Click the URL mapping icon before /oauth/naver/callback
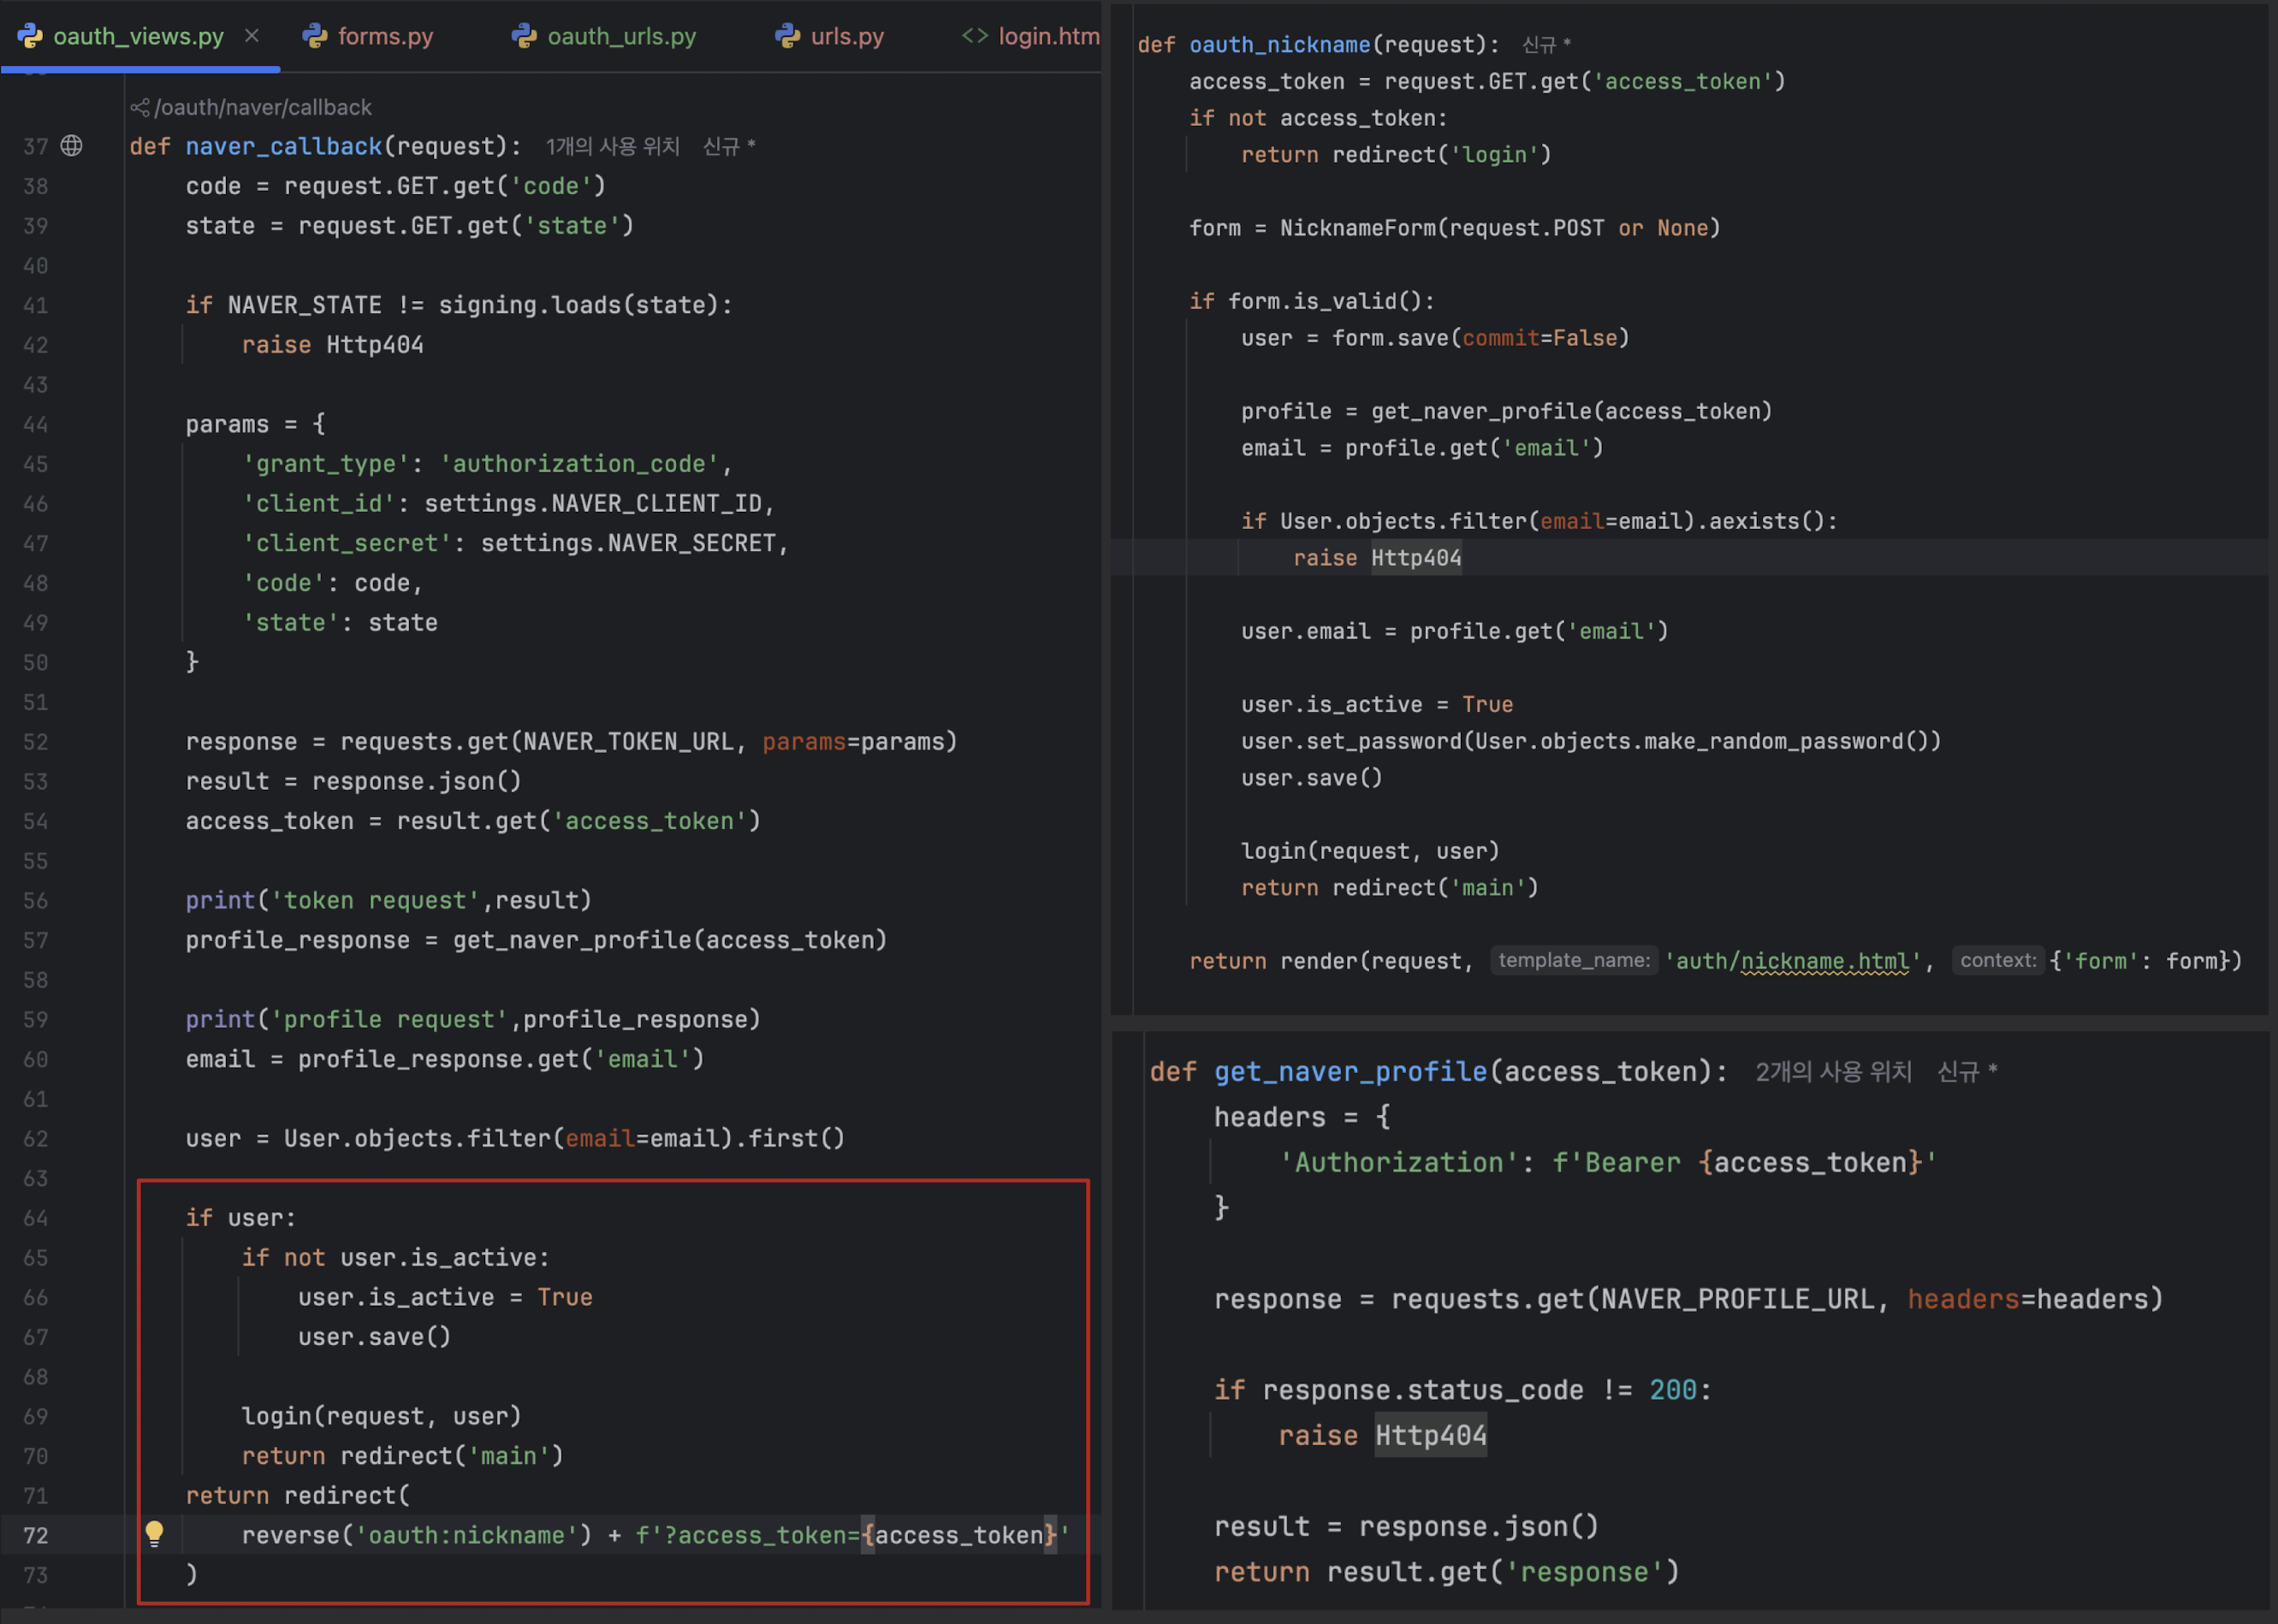 [x=140, y=107]
